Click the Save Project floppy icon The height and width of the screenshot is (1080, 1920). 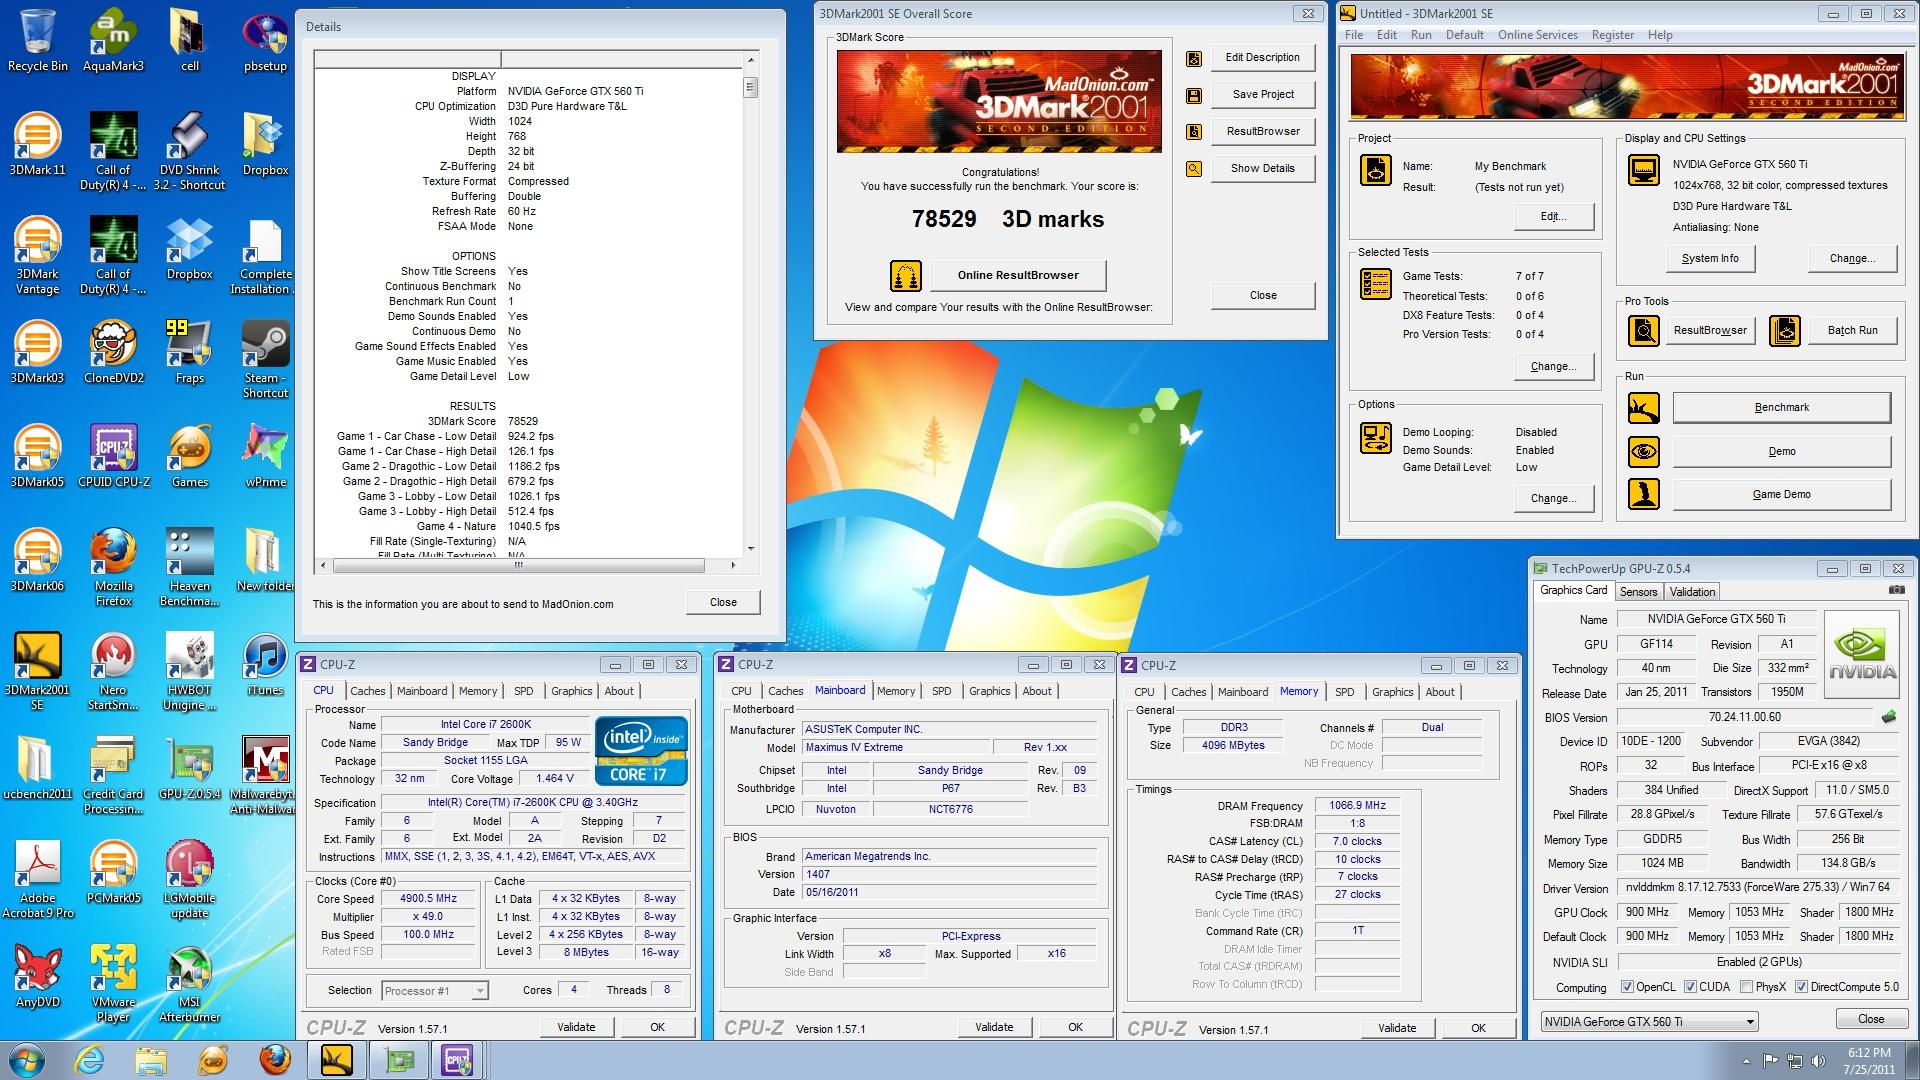click(1193, 96)
